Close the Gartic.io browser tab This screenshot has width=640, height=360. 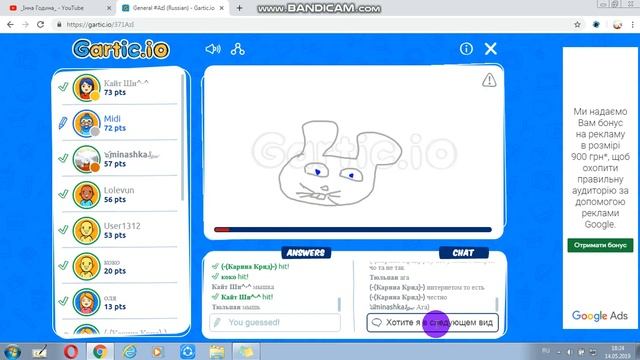[x=222, y=8]
